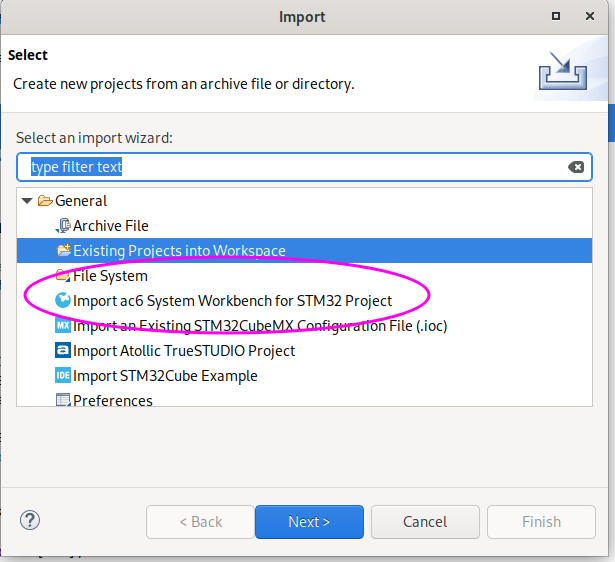Focus the type filter text field

tap(304, 167)
